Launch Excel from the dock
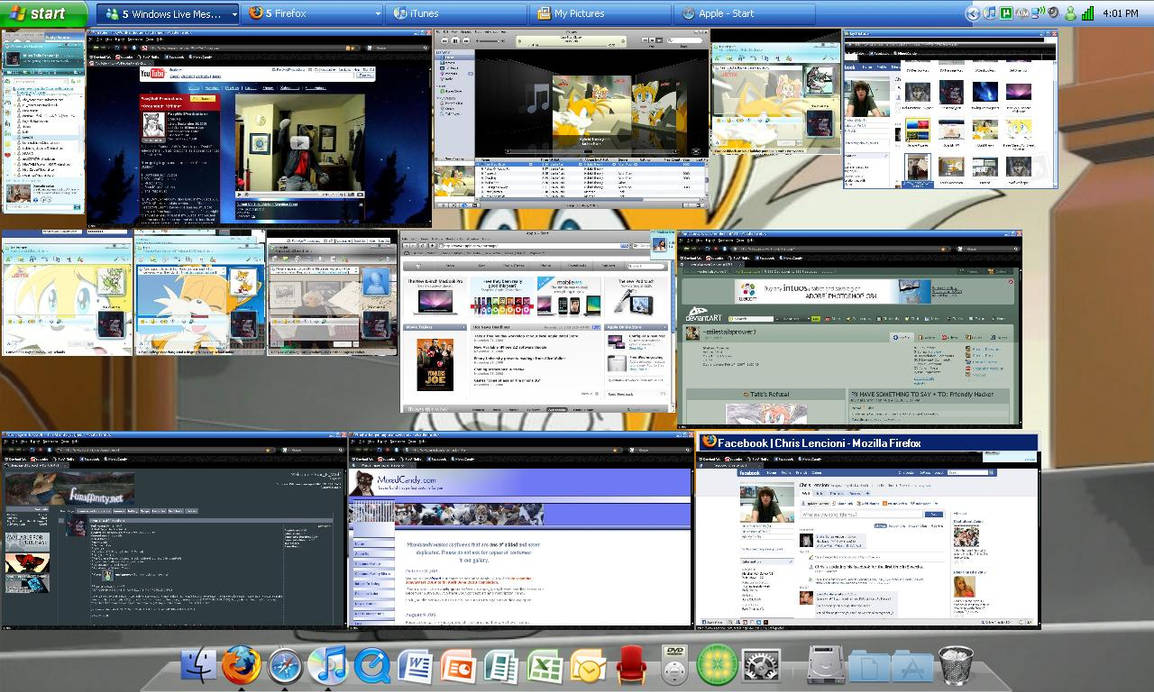This screenshot has height=692, width=1154. [545, 665]
